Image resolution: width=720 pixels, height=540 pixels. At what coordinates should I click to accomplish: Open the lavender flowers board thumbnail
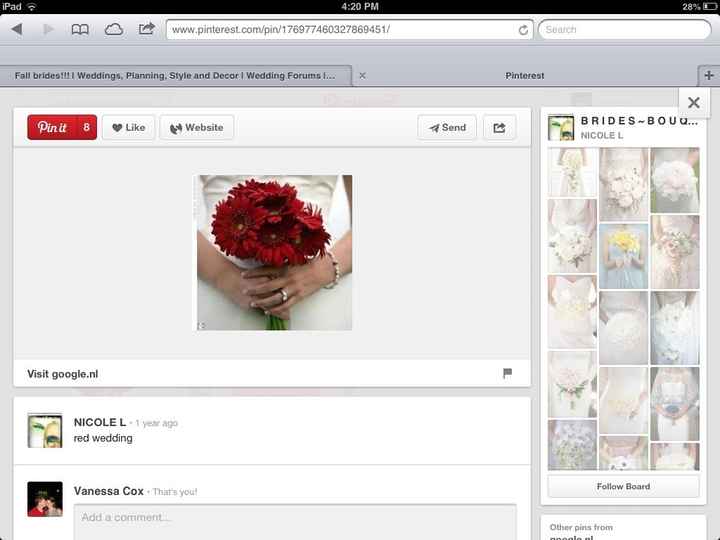click(572, 445)
